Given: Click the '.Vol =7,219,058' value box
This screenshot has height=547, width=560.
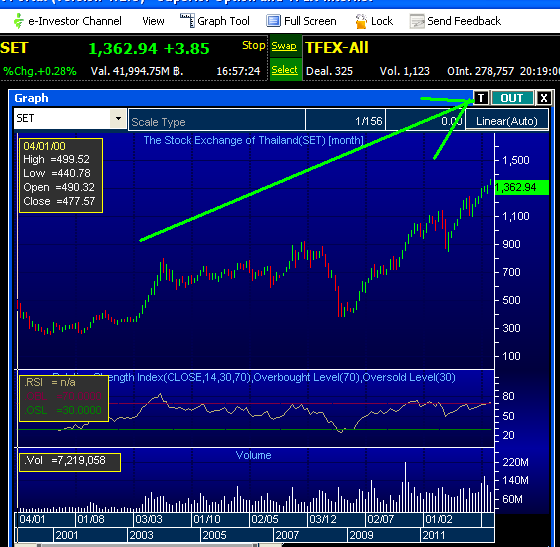Looking at the screenshot, I should [x=70, y=461].
